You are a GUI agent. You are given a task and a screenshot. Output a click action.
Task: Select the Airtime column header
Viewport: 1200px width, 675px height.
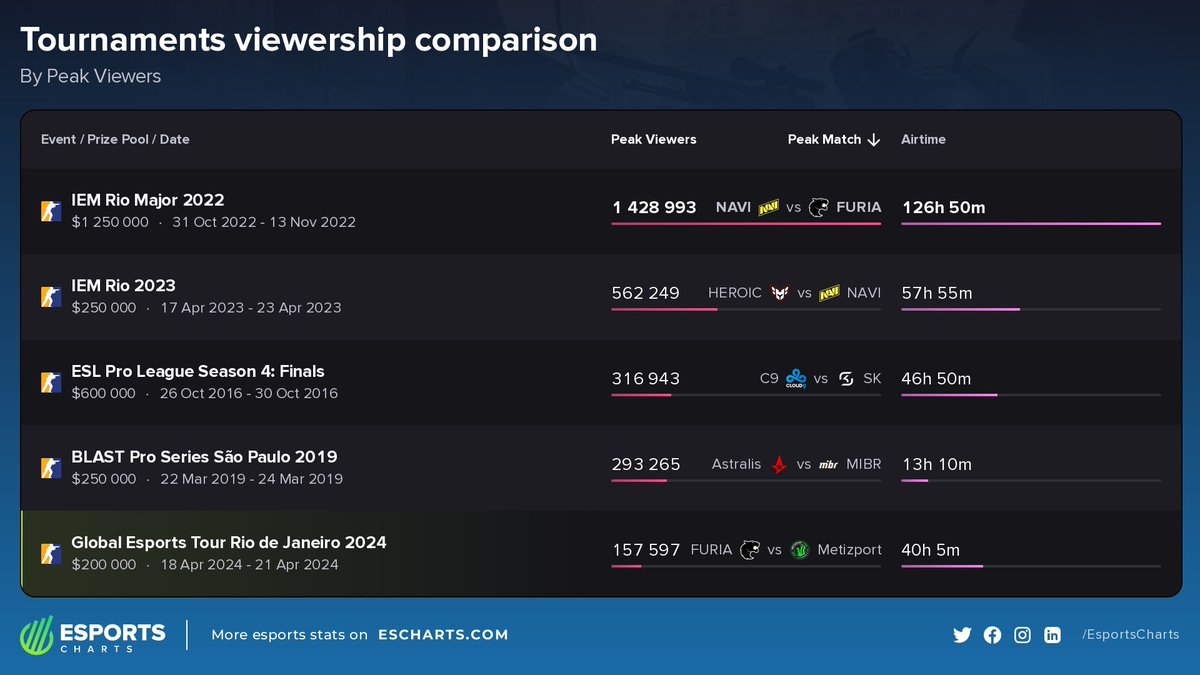point(923,139)
